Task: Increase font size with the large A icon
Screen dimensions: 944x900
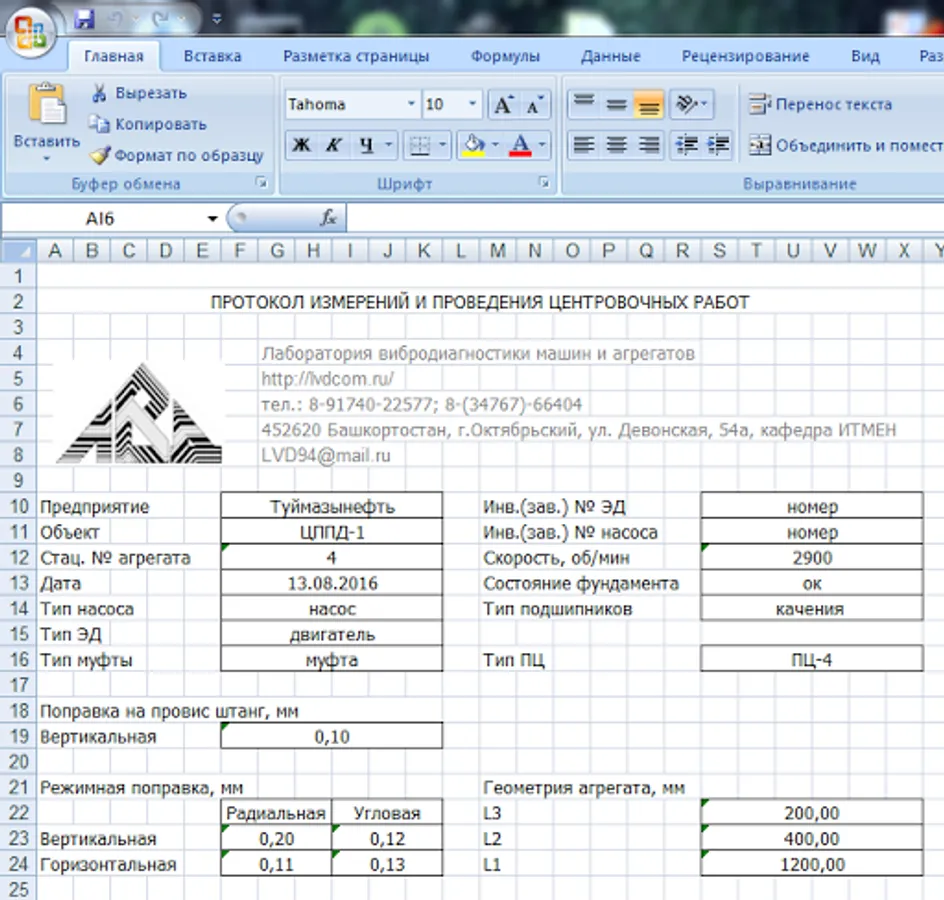Action: 502,105
